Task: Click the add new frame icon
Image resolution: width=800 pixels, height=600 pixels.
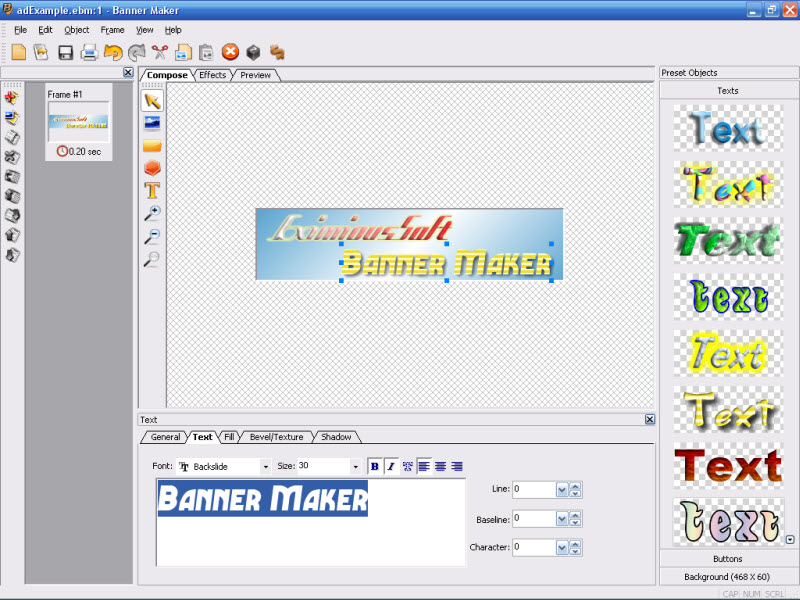Action: point(12,97)
